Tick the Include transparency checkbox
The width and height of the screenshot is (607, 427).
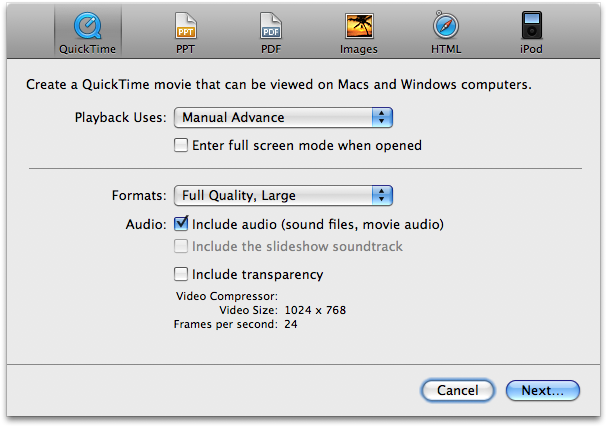(181, 274)
